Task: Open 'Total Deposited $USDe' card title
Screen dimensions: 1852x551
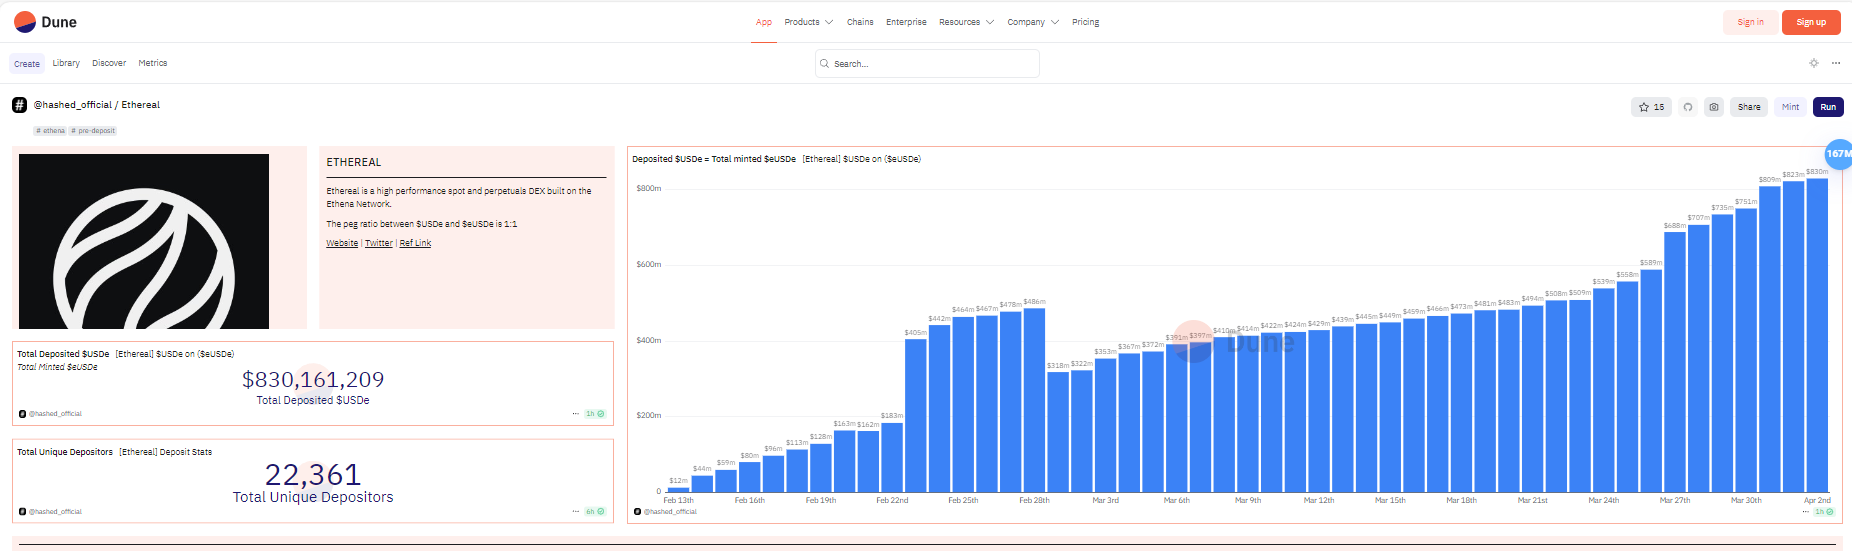Action: tap(63, 354)
